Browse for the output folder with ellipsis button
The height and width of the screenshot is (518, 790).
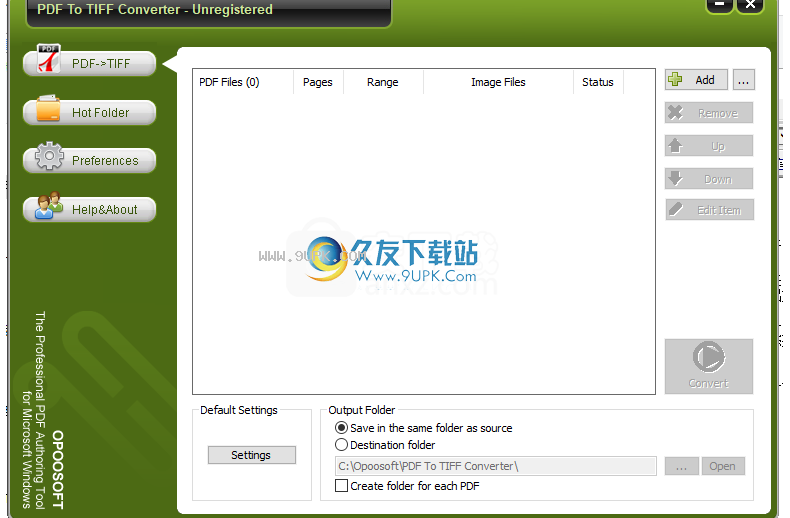click(681, 466)
